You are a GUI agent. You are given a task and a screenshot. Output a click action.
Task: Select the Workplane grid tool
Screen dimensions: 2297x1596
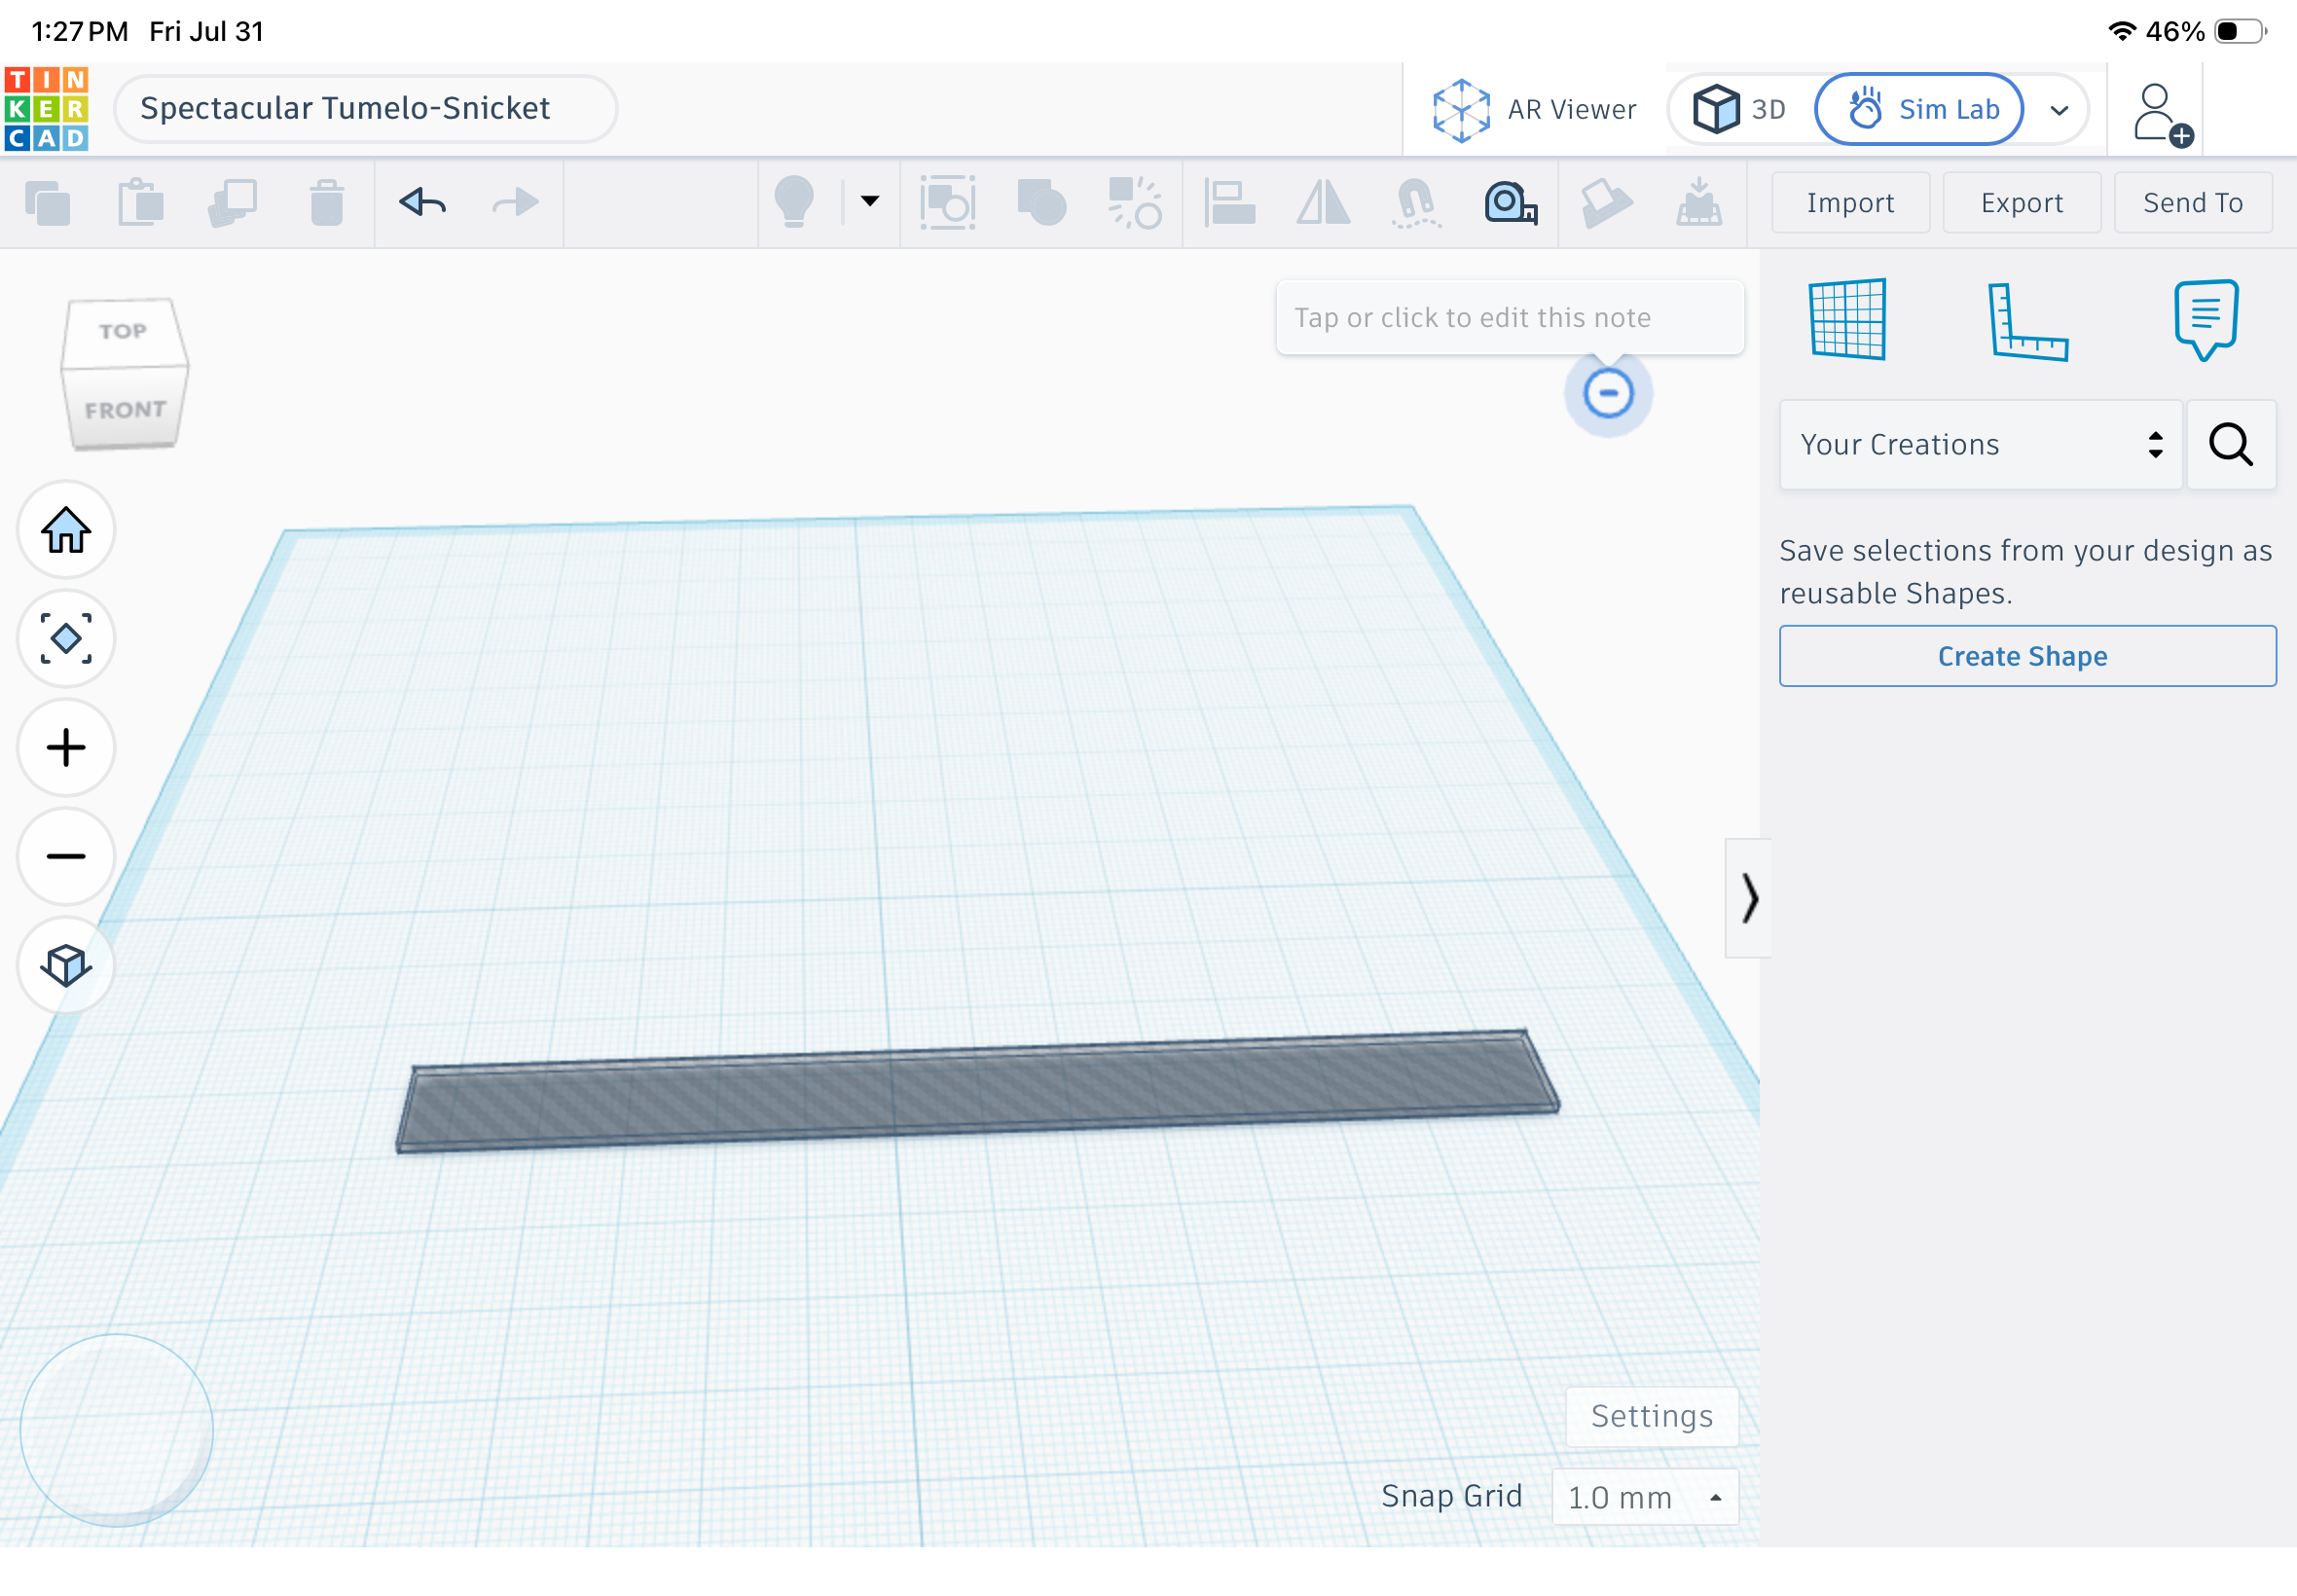click(x=1847, y=319)
